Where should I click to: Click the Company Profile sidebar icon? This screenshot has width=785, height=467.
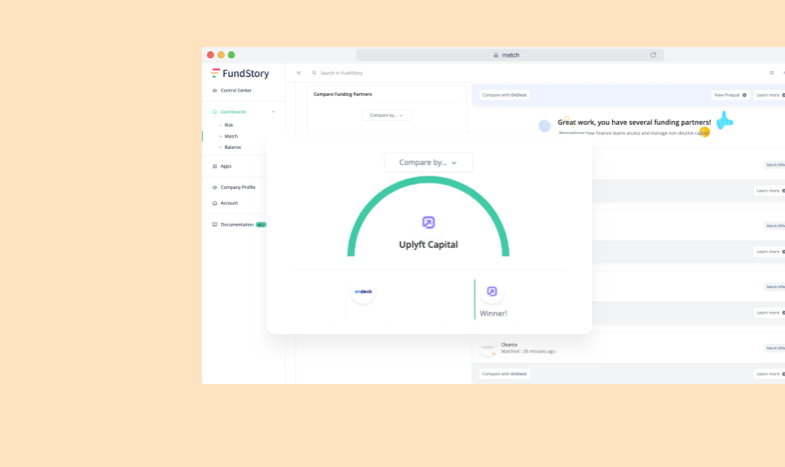point(215,187)
